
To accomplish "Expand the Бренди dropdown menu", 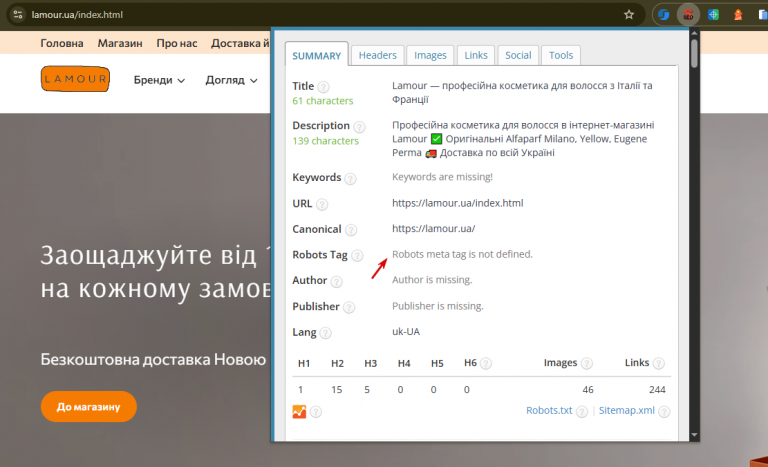I will point(159,80).
